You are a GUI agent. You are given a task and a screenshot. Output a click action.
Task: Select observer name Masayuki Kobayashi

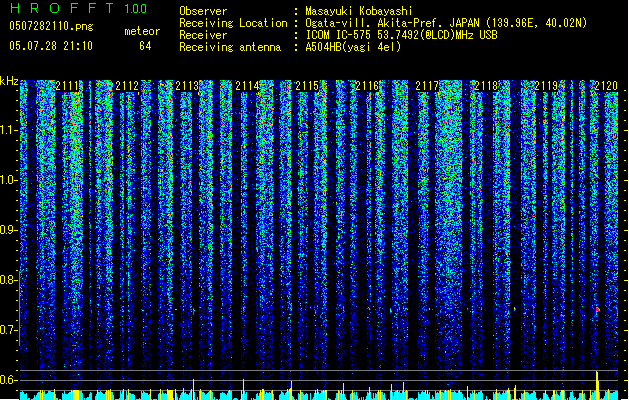[x=359, y=11]
